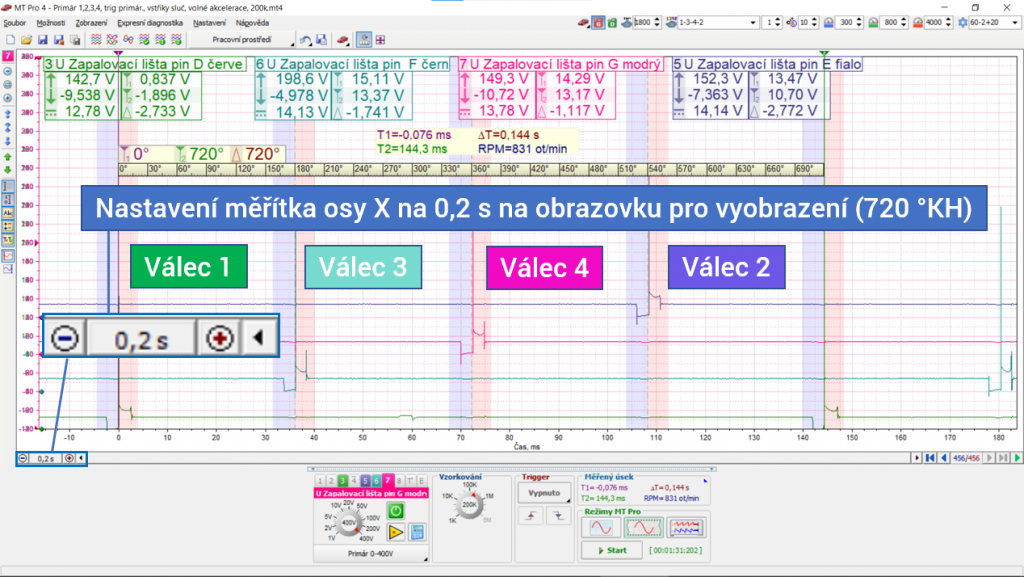This screenshot has height=577, width=1024.
Task: Click the new file icon in toolbar
Action: click(10, 40)
